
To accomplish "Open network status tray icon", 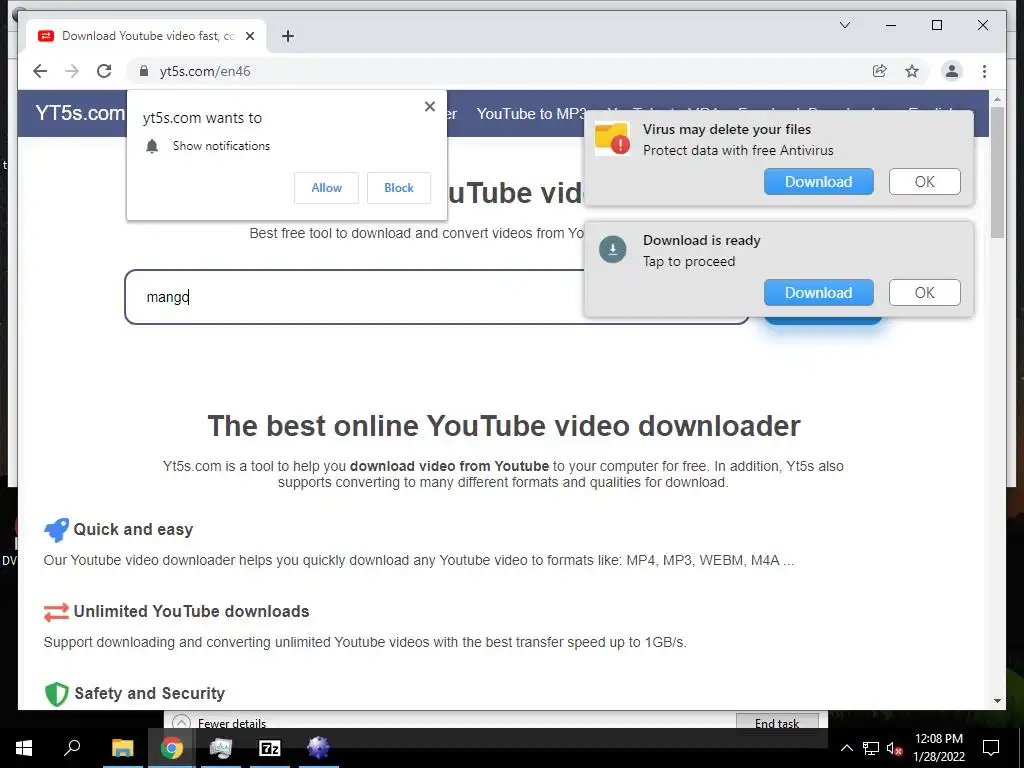I will [x=871, y=748].
